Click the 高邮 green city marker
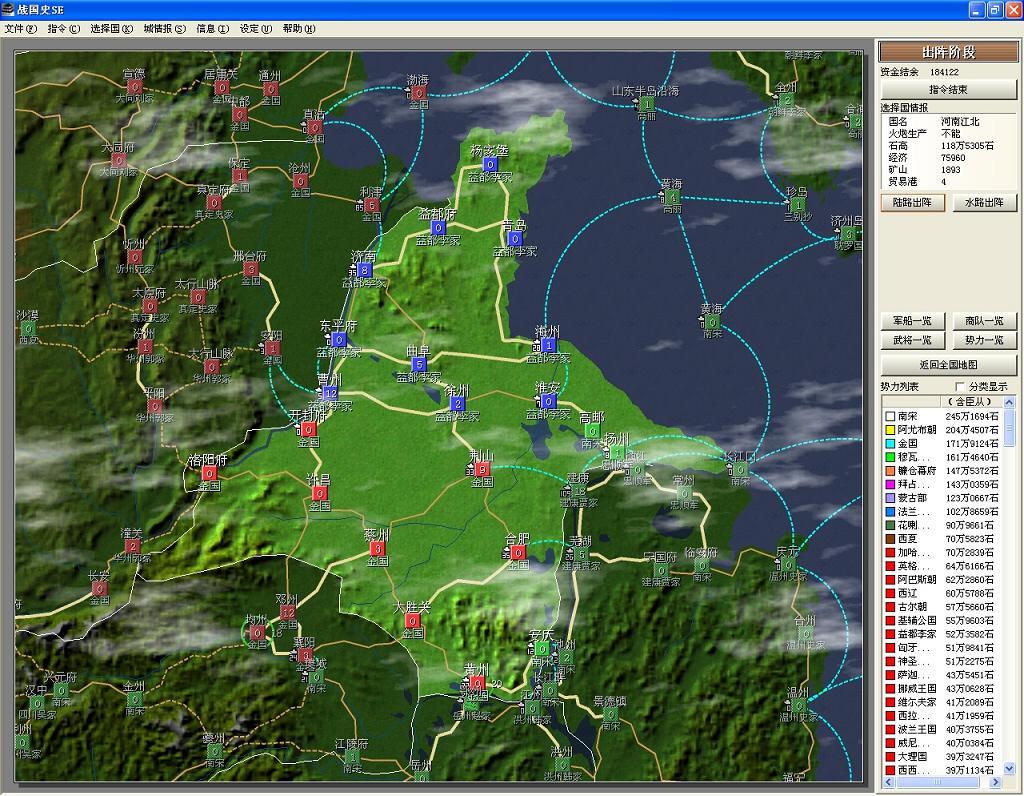 (592, 431)
